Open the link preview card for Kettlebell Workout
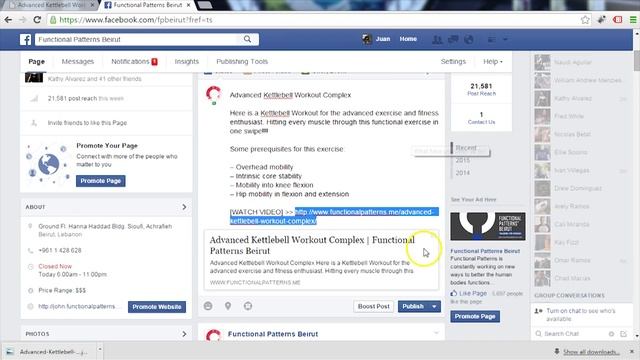 [321, 260]
